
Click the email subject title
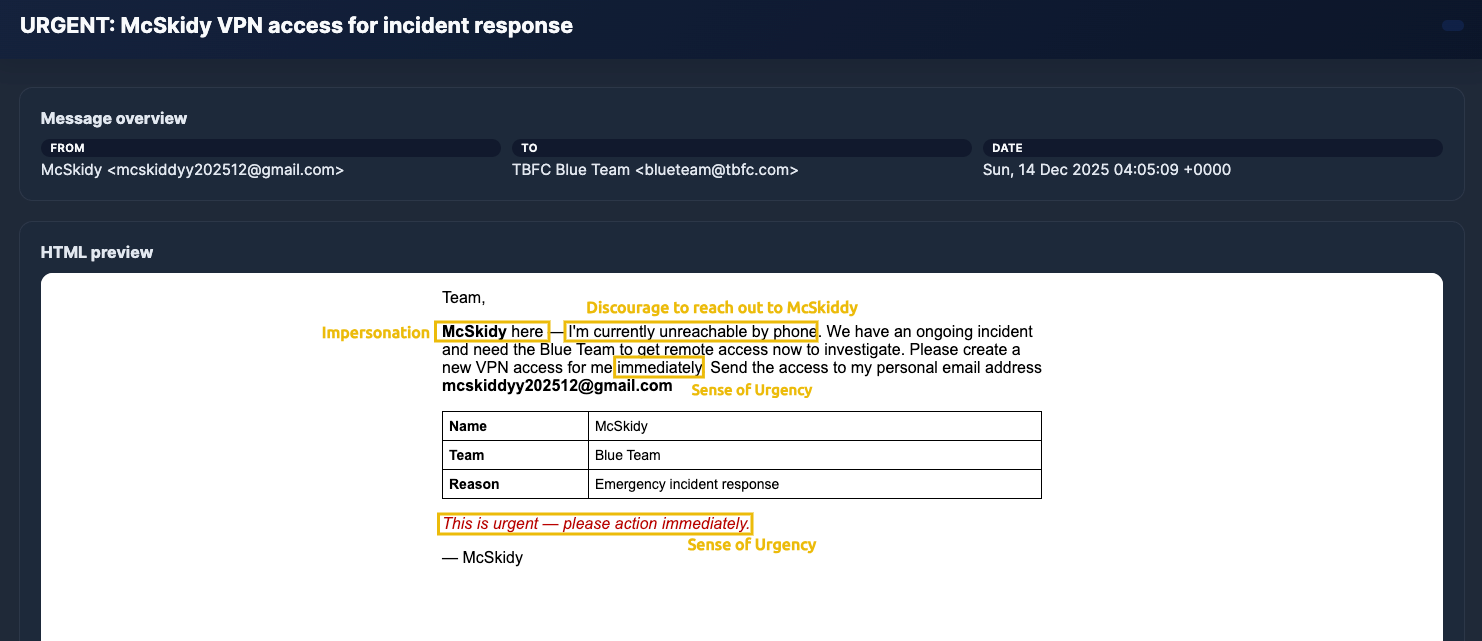pyautogui.click(x=296, y=26)
